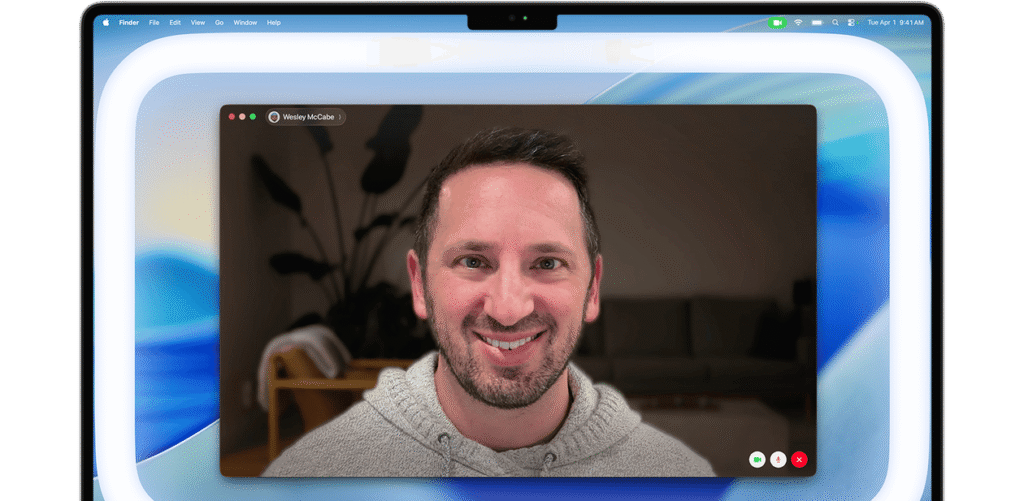This screenshot has width=1024, height=501.
Task: Check the battery status icon
Action: pos(817,22)
